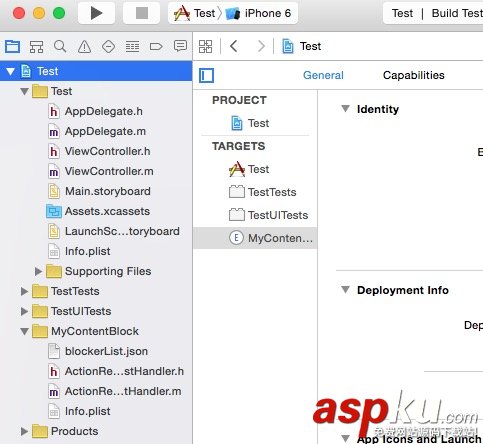Screen dimensions: 483x444
Task: Go forward with the right chevron
Action: (x=261, y=46)
